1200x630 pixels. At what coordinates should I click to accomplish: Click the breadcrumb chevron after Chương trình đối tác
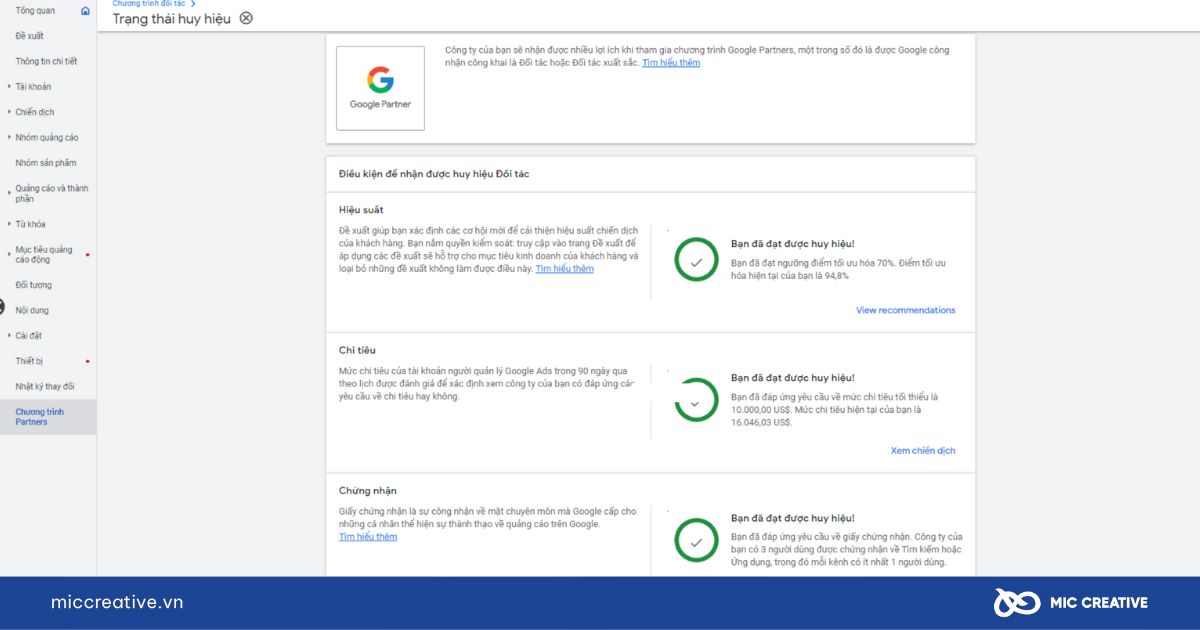tap(192, 4)
